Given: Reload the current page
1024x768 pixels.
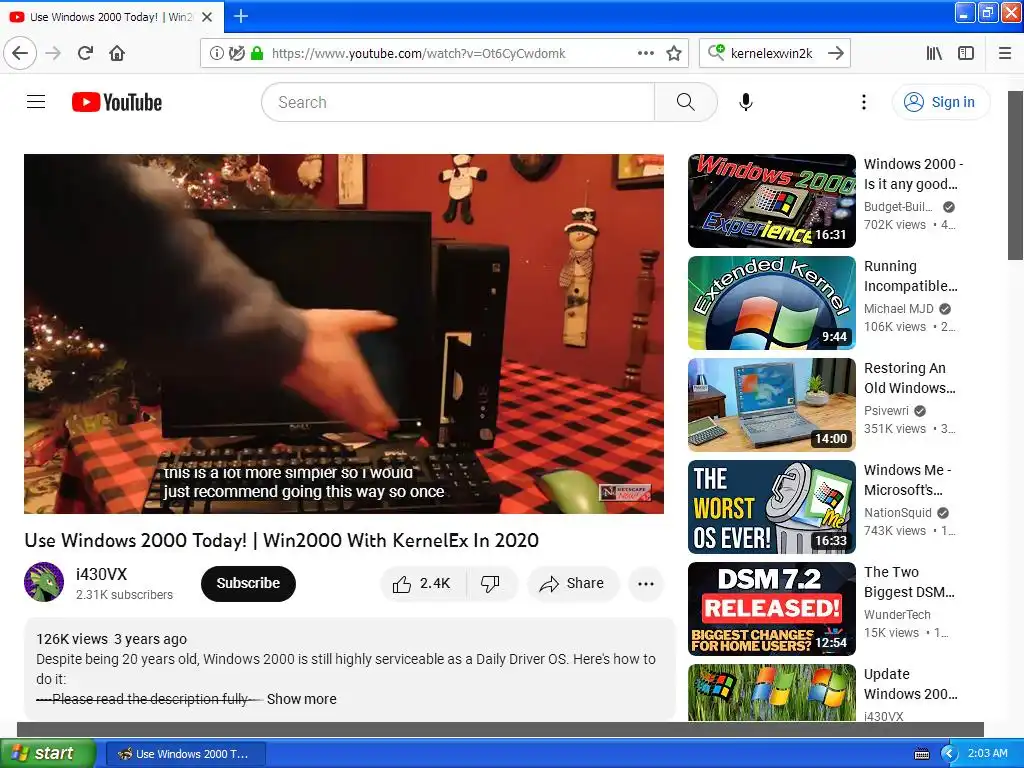Looking at the screenshot, I should [x=85, y=53].
